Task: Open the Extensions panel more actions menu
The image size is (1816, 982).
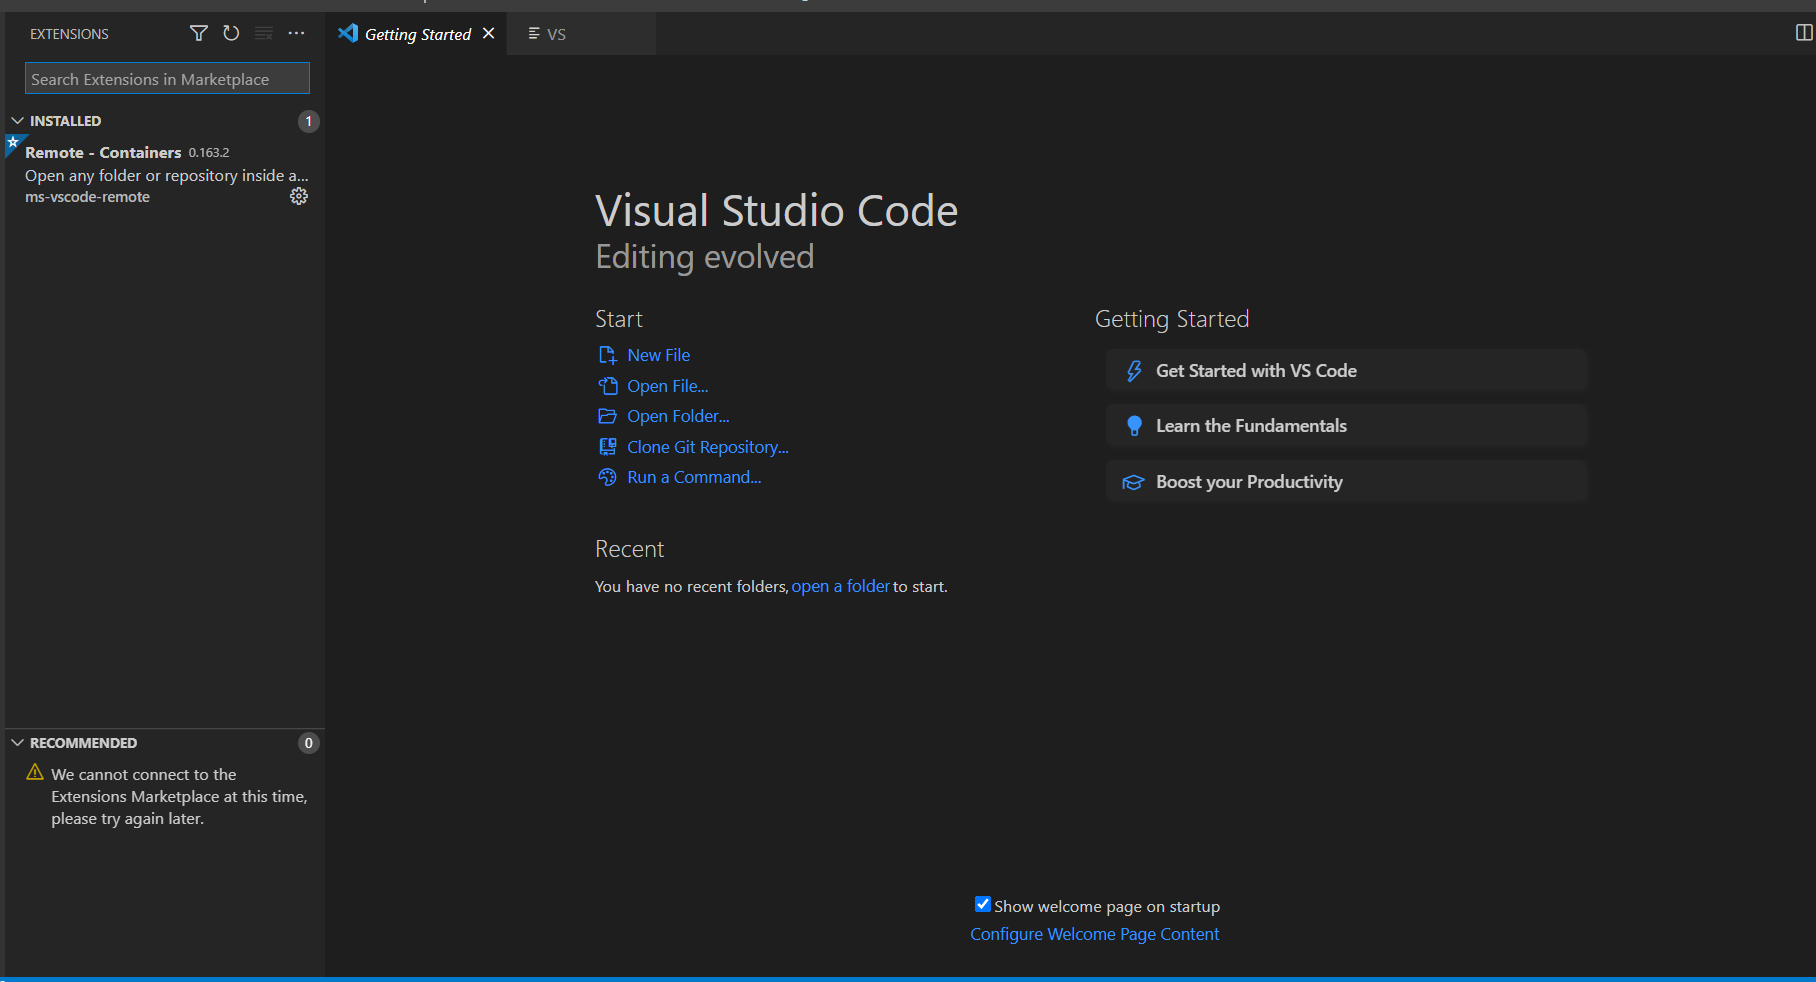Action: coord(296,33)
